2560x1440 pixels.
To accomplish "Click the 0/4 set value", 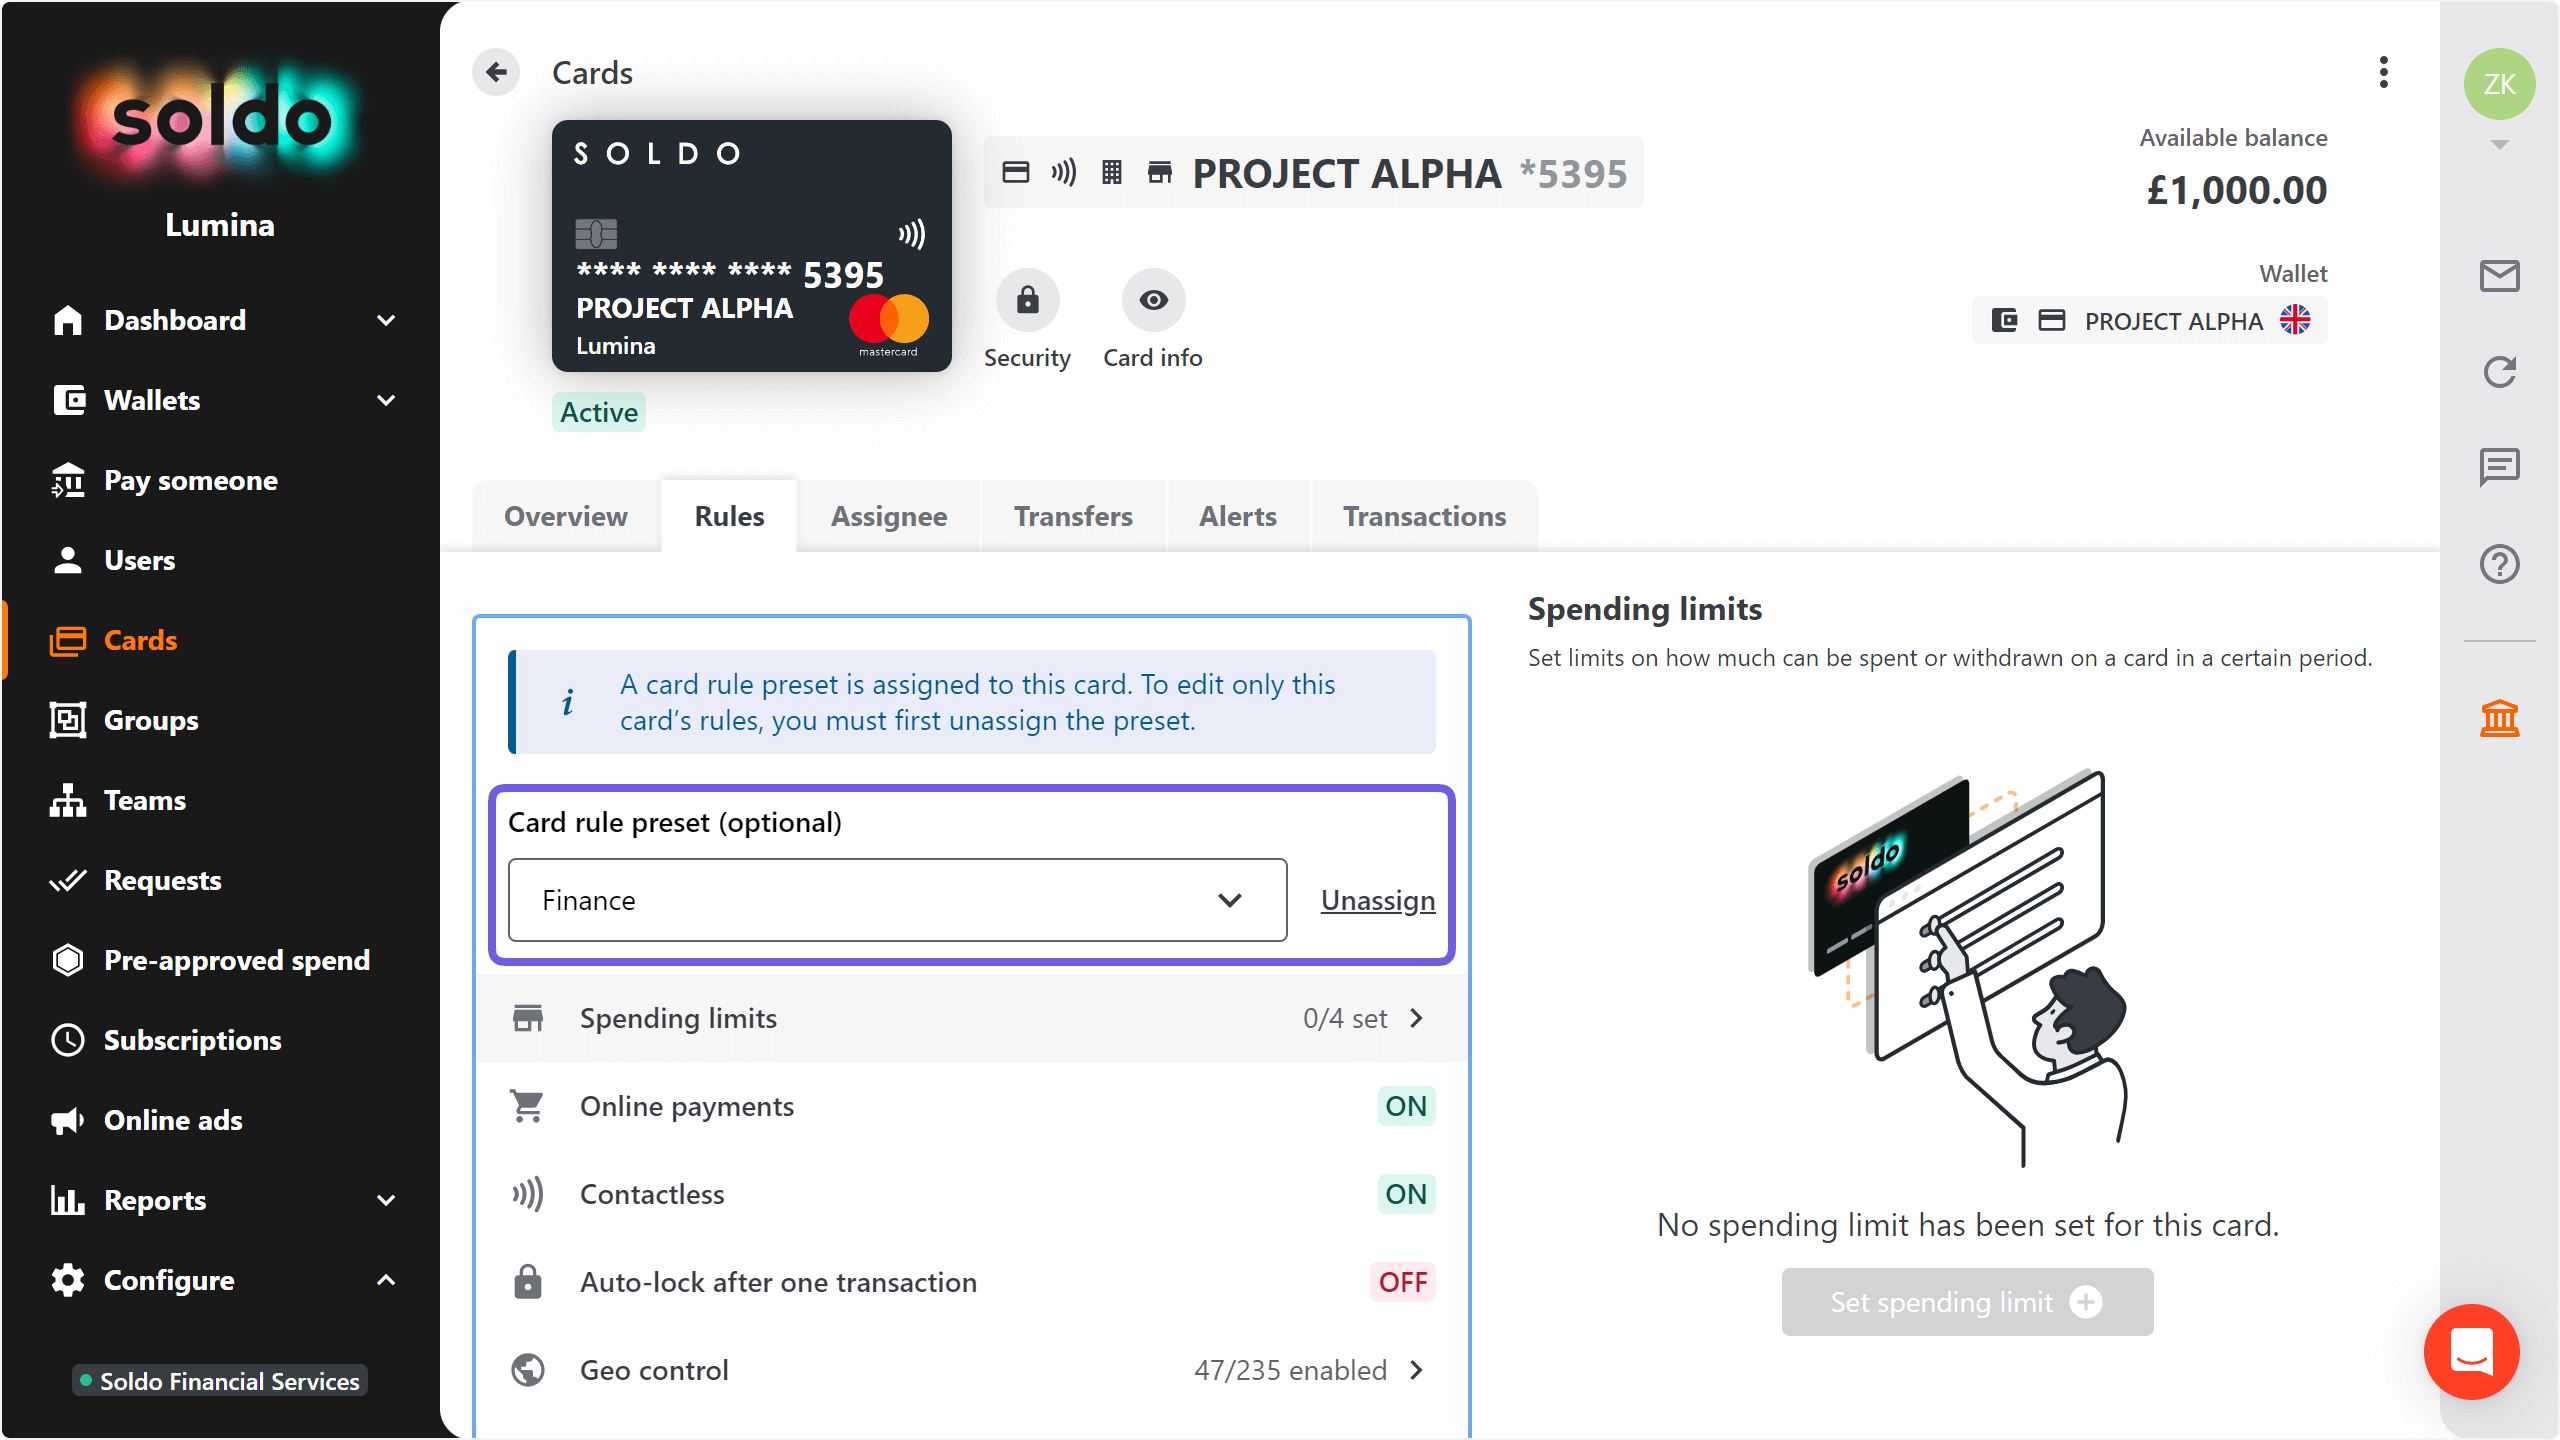I will [x=1345, y=1018].
